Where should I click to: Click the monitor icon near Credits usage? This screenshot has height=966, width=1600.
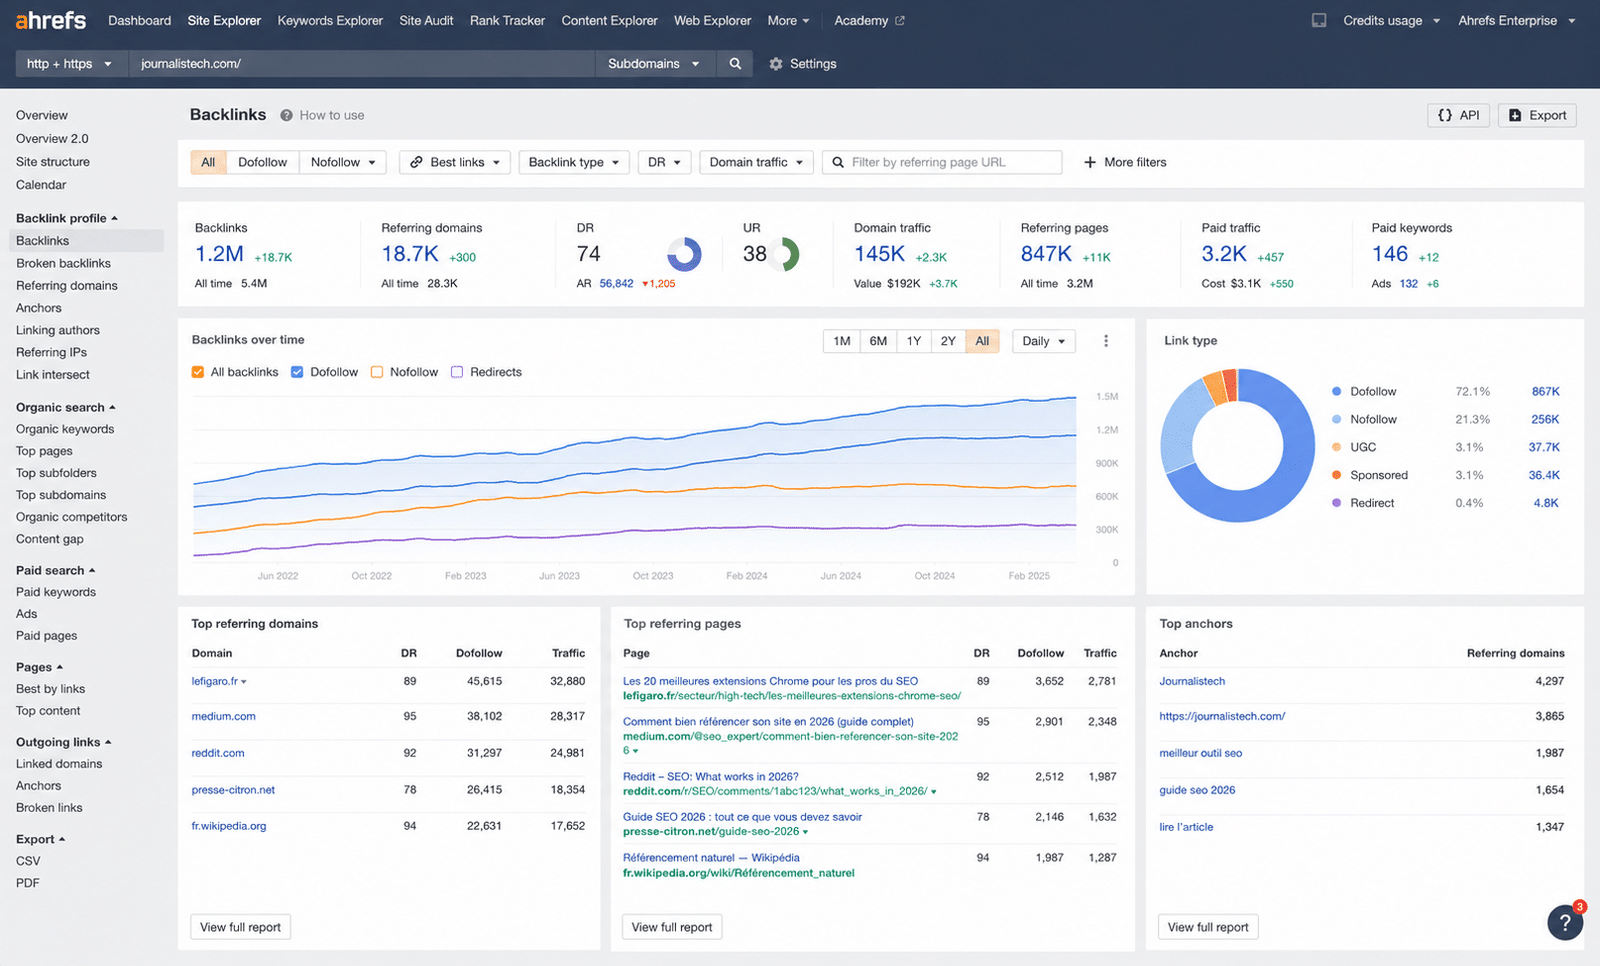click(x=1319, y=20)
